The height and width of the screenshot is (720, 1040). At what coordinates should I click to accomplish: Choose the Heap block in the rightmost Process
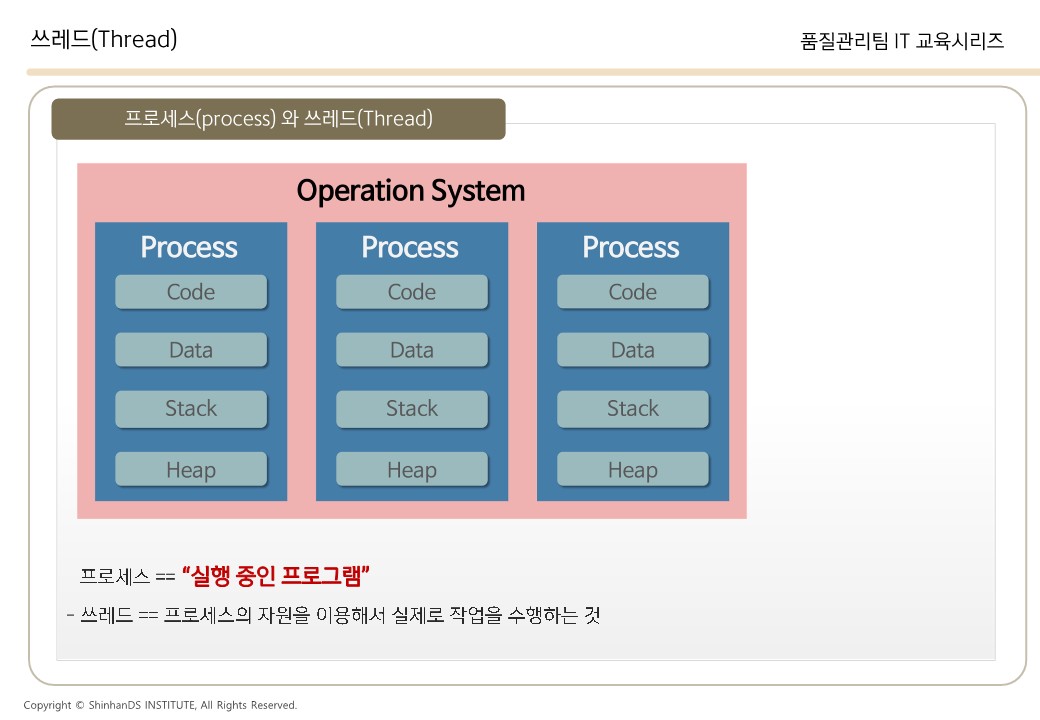tap(633, 469)
